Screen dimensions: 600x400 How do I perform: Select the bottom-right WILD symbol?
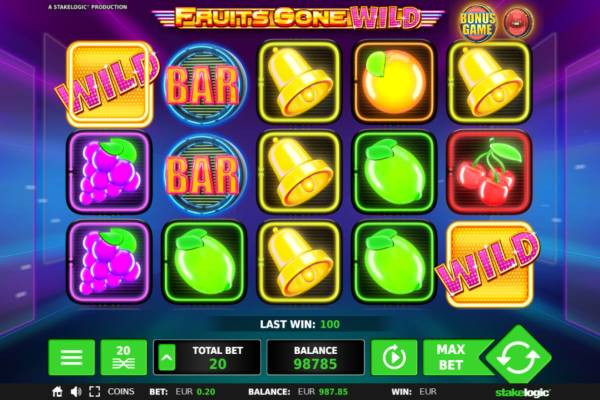(489, 263)
